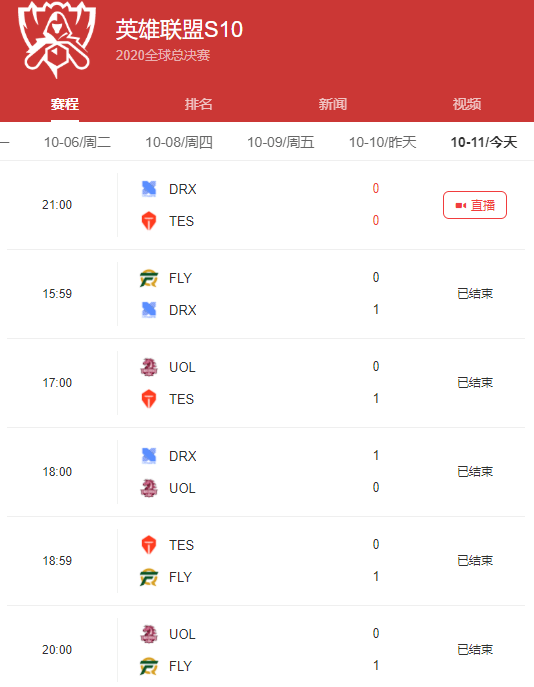Go to the 视频 videos tab
Viewport: 534px width, 687px height.
pyautogui.click(x=467, y=104)
